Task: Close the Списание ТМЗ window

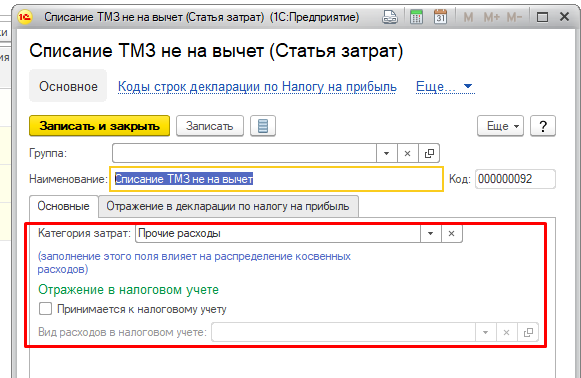Action: click(x=564, y=17)
